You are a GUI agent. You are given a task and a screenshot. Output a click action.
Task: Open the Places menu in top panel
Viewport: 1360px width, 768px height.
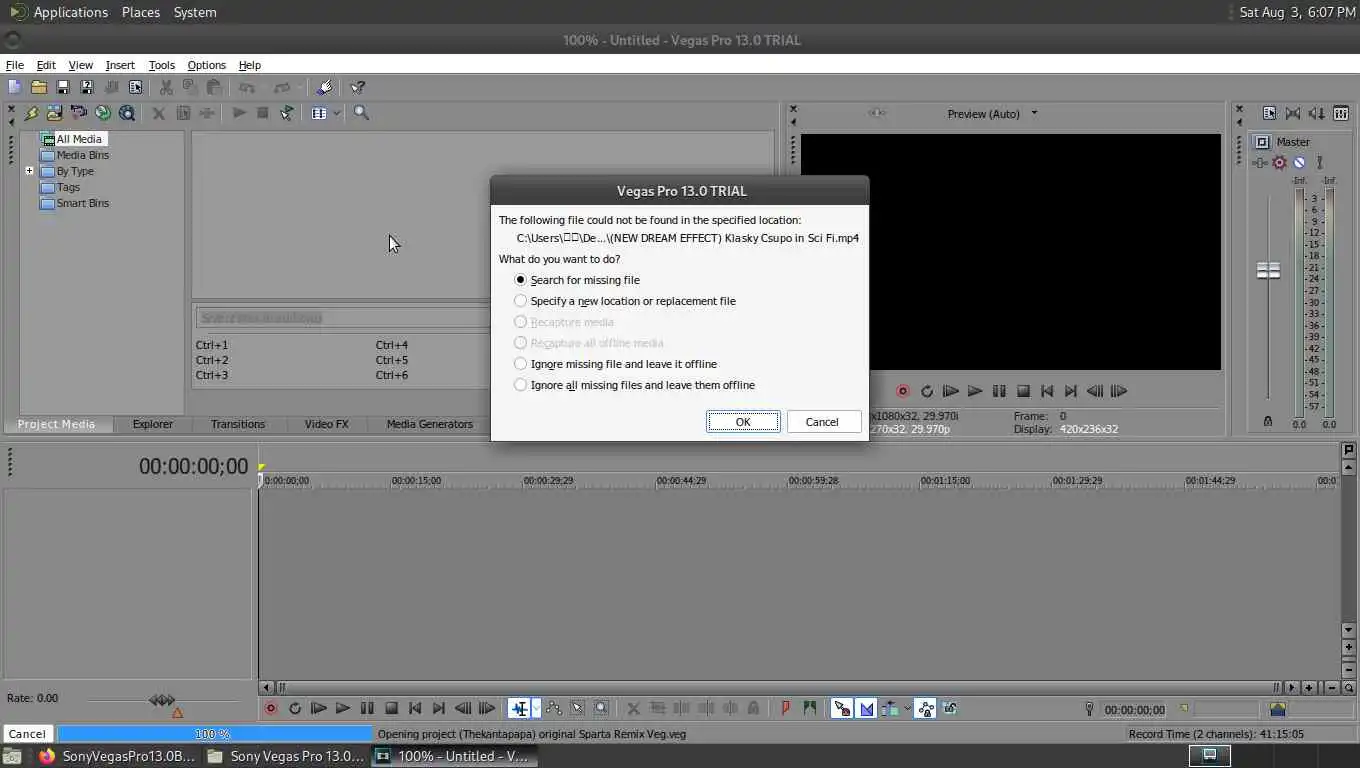coord(141,12)
